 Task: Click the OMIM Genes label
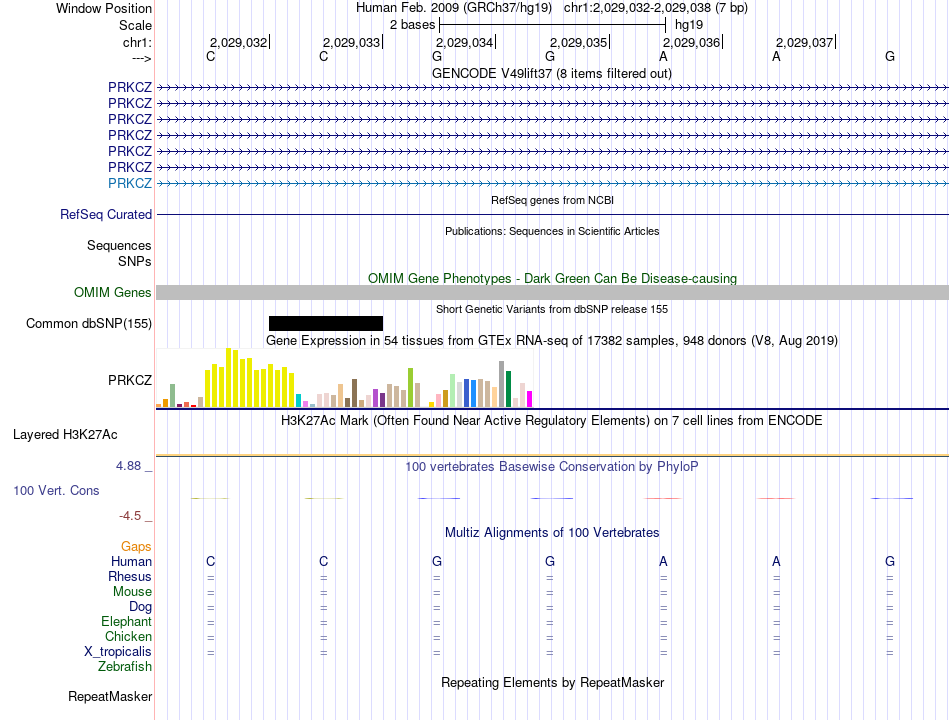(x=112, y=292)
